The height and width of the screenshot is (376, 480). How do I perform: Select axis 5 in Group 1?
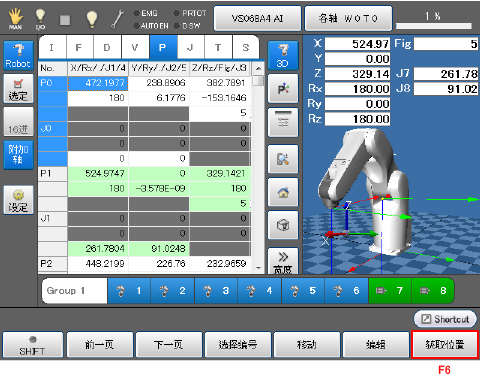click(303, 291)
